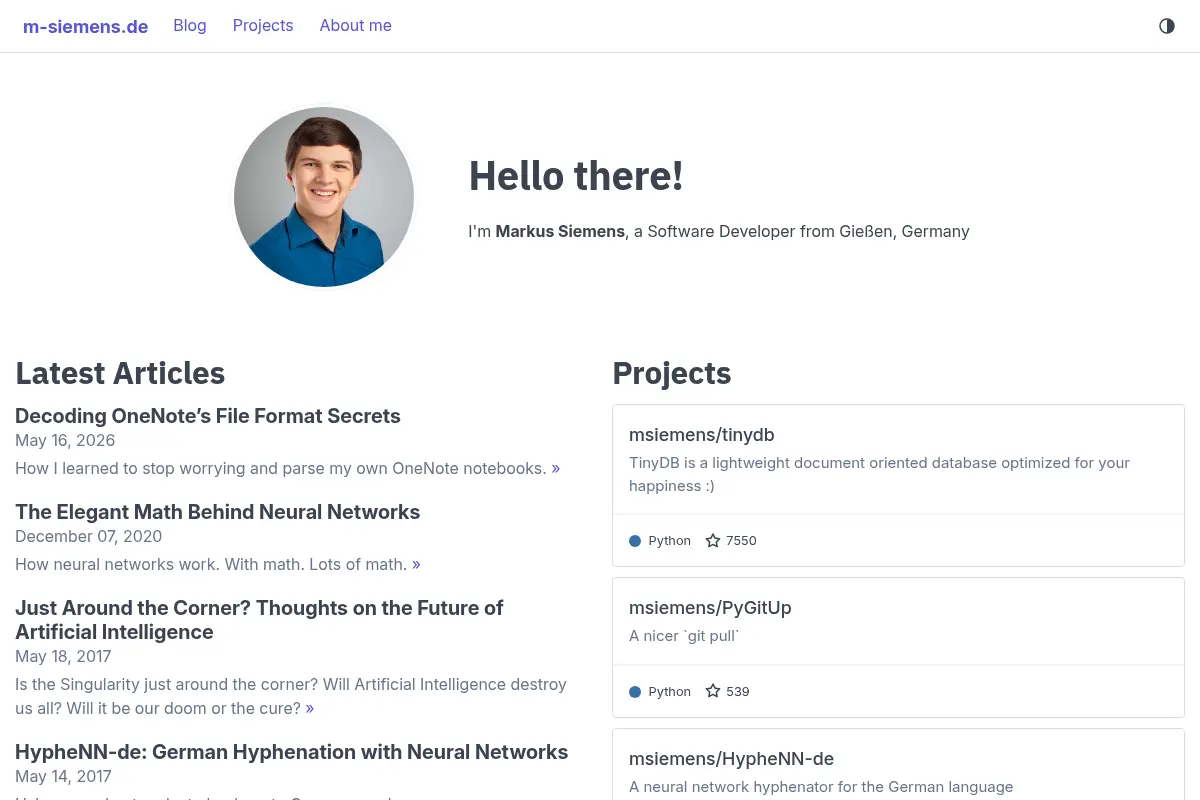Viewport: 1200px width, 800px height.
Task: Click the star icon on tinydb card
Action: [x=713, y=540]
